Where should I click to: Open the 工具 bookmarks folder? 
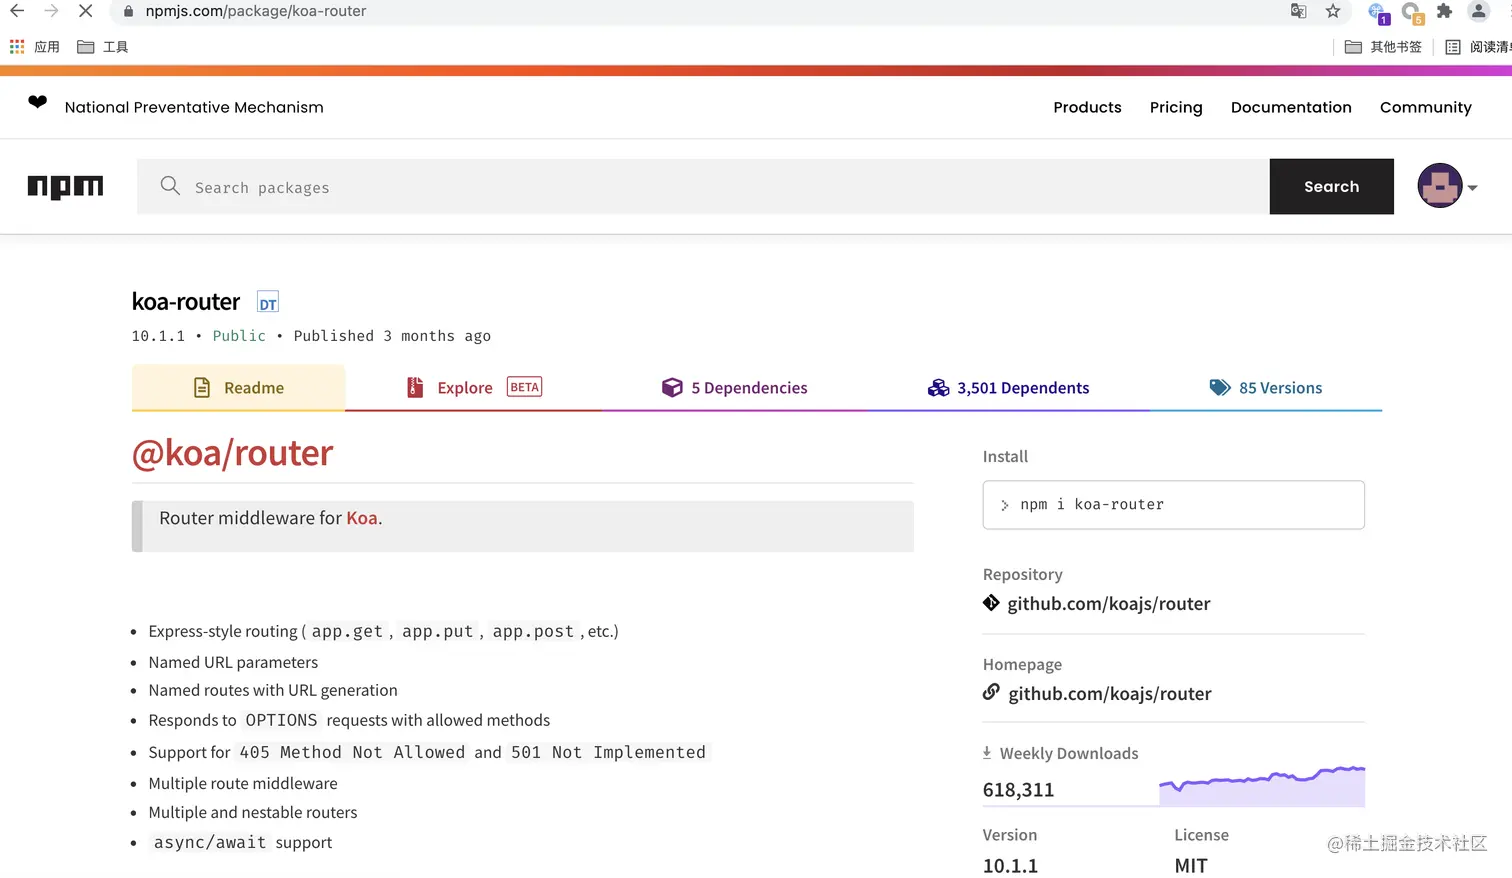point(102,47)
